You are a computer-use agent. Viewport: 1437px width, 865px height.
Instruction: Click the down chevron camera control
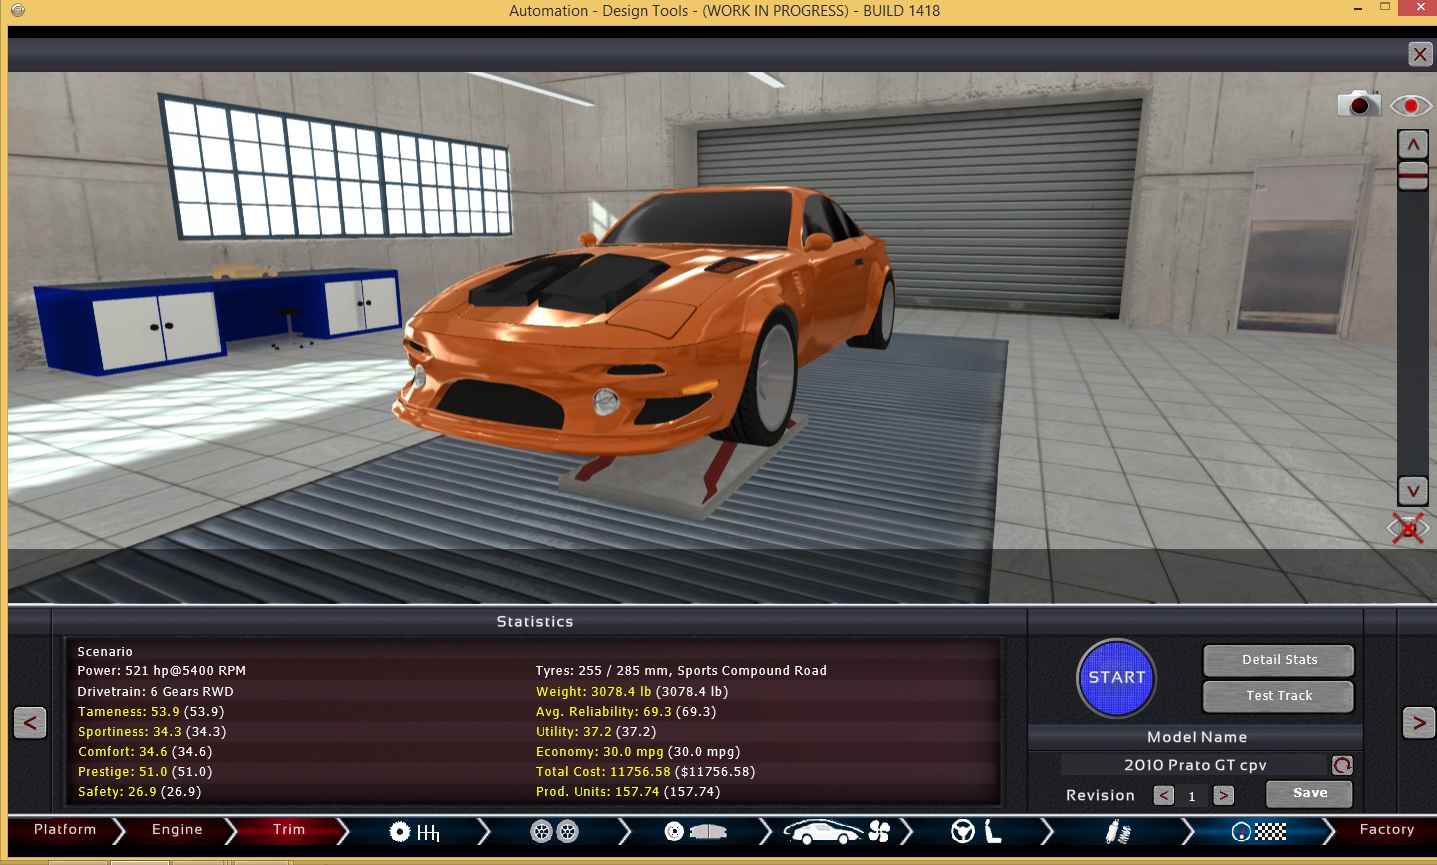(1412, 491)
